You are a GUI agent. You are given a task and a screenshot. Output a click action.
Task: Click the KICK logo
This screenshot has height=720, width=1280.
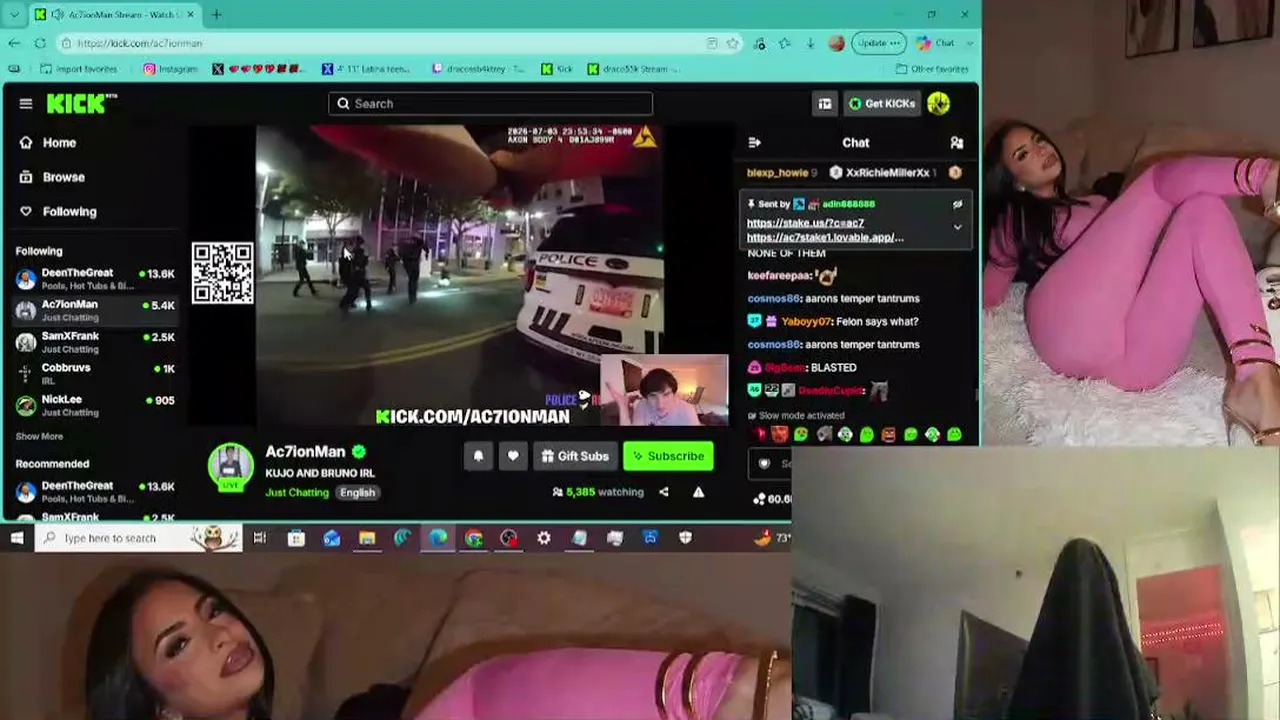click(x=81, y=103)
